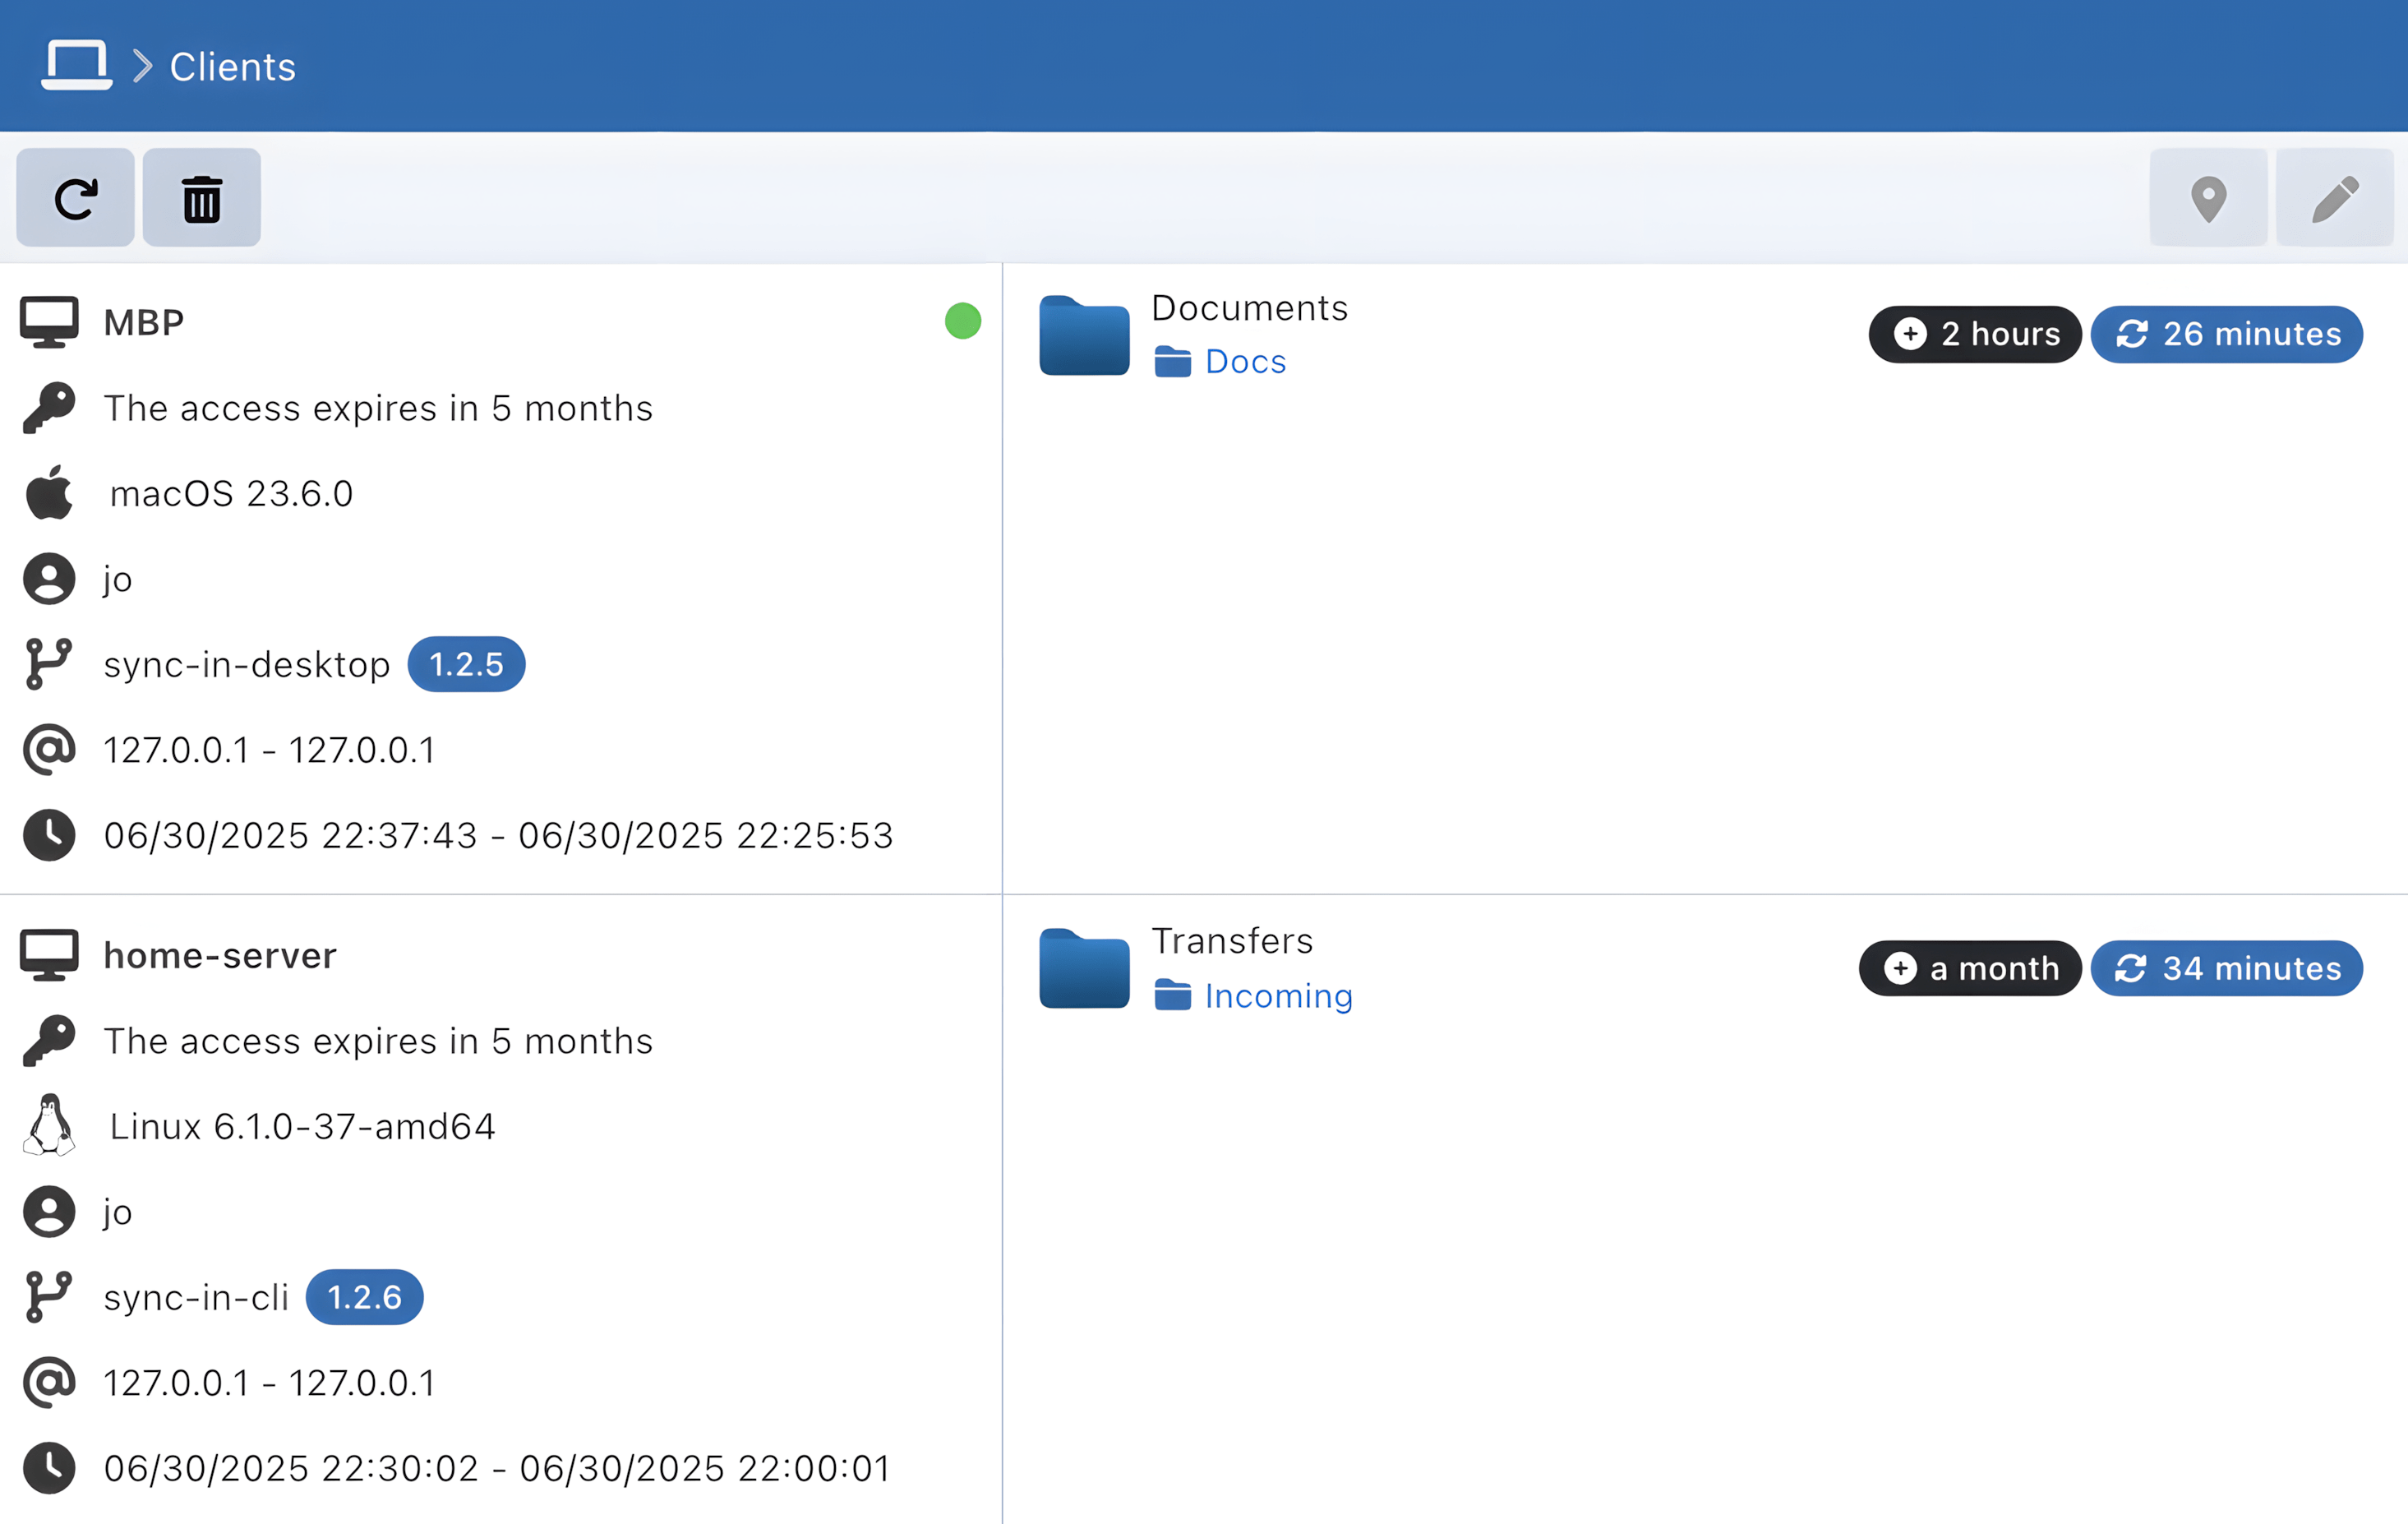The image size is (2408, 1524).
Task: Click the large Transfers folder icon
Action: [x=1084, y=969]
